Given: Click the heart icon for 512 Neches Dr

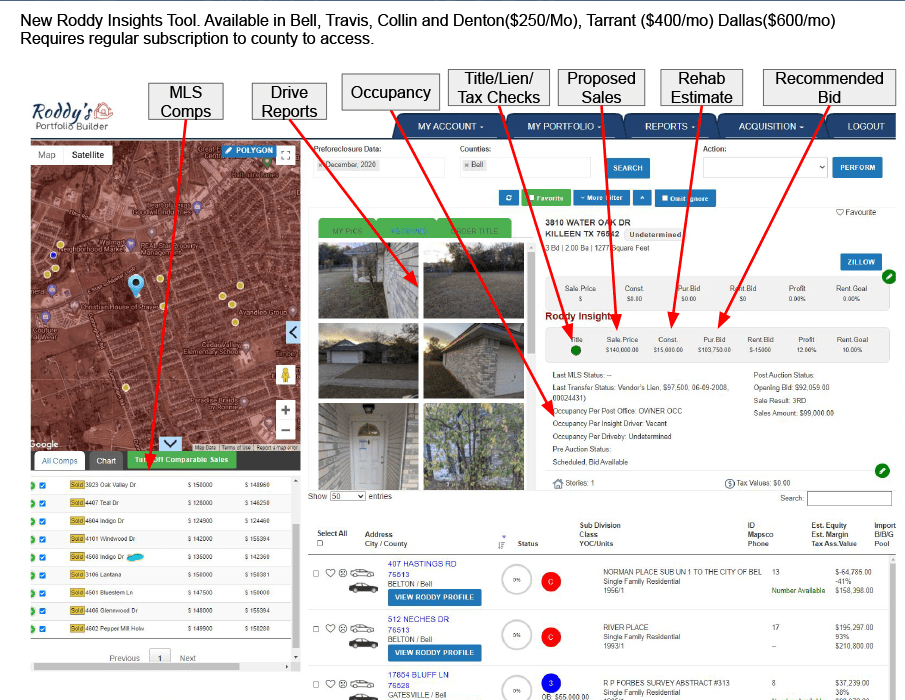Looking at the screenshot, I should [330, 628].
